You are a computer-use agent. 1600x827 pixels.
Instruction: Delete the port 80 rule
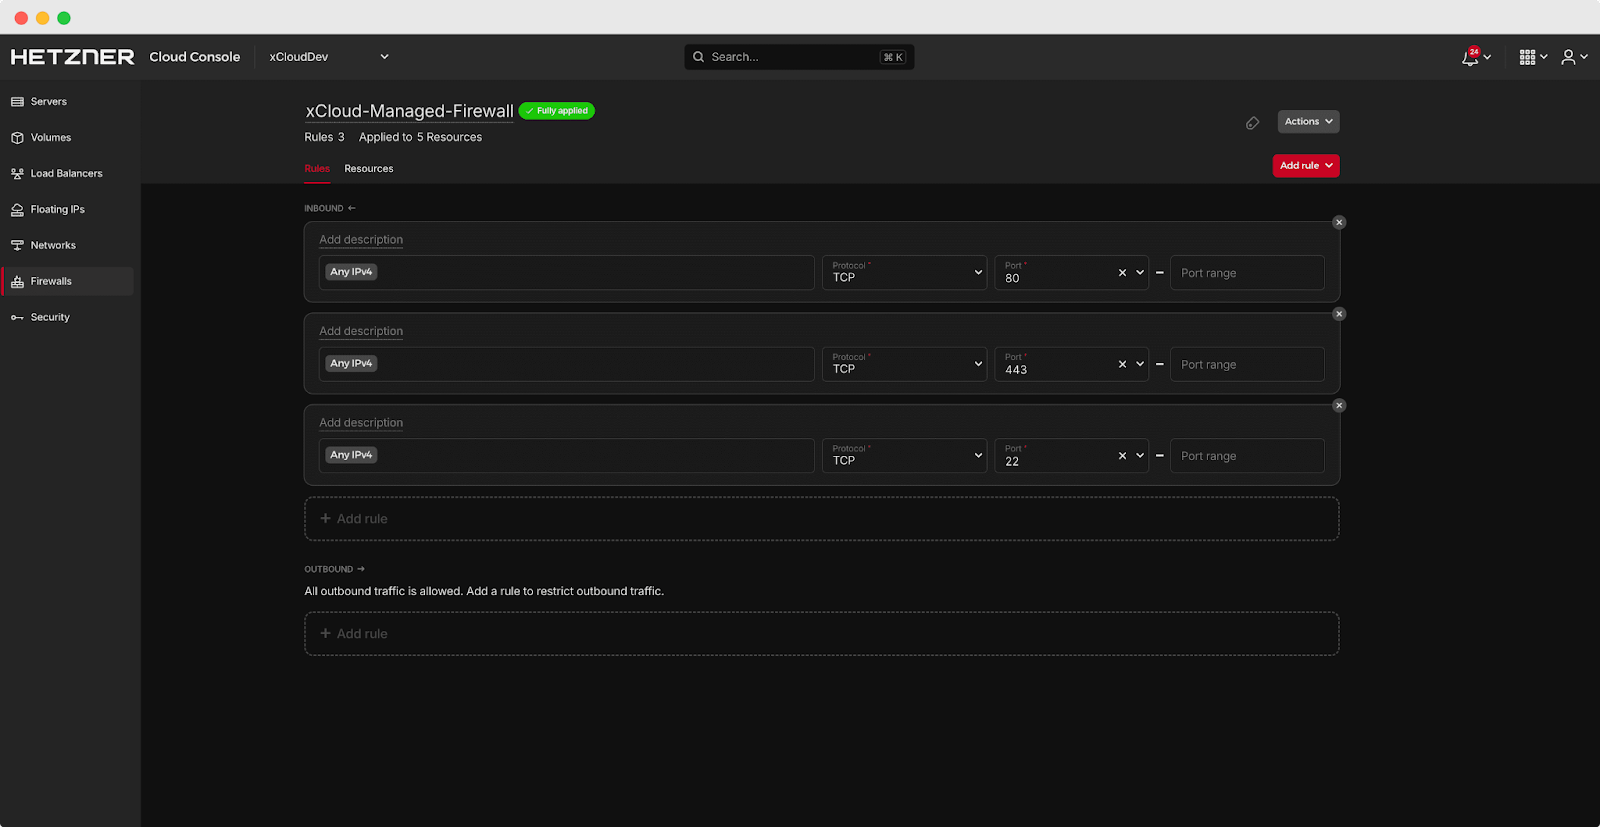1339,222
